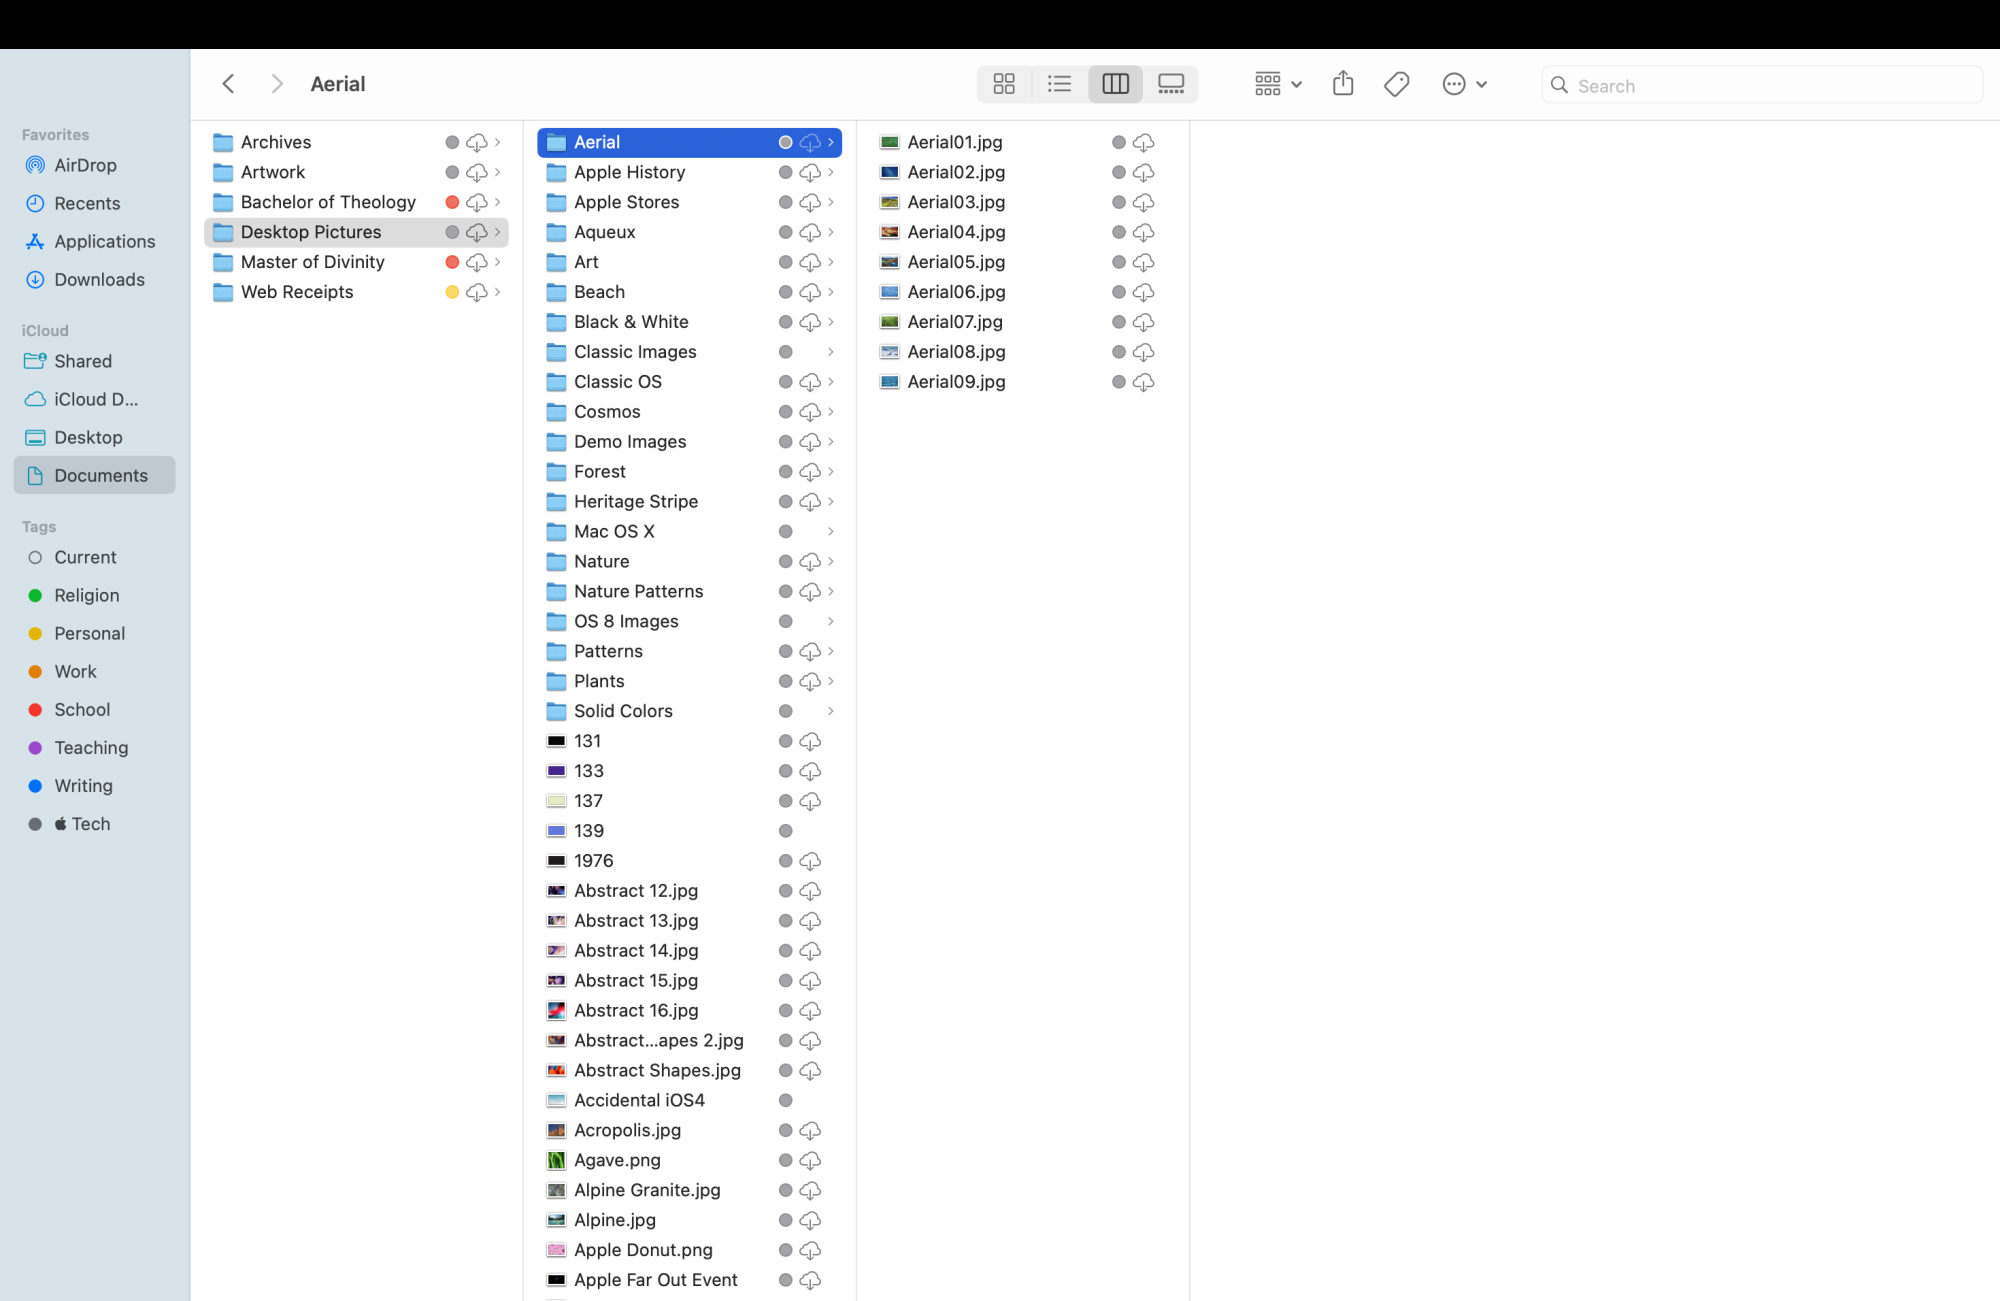Screen dimensions: 2000x1301
Task: Open the Group By dropdown
Action: [x=1277, y=84]
